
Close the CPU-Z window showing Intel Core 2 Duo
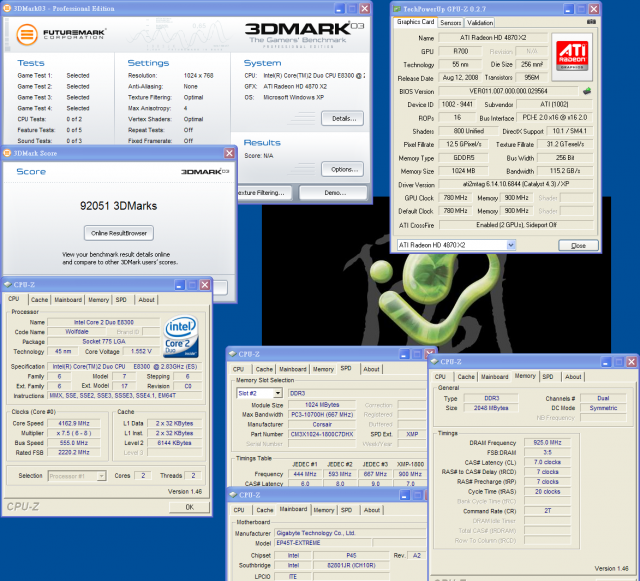205,285
